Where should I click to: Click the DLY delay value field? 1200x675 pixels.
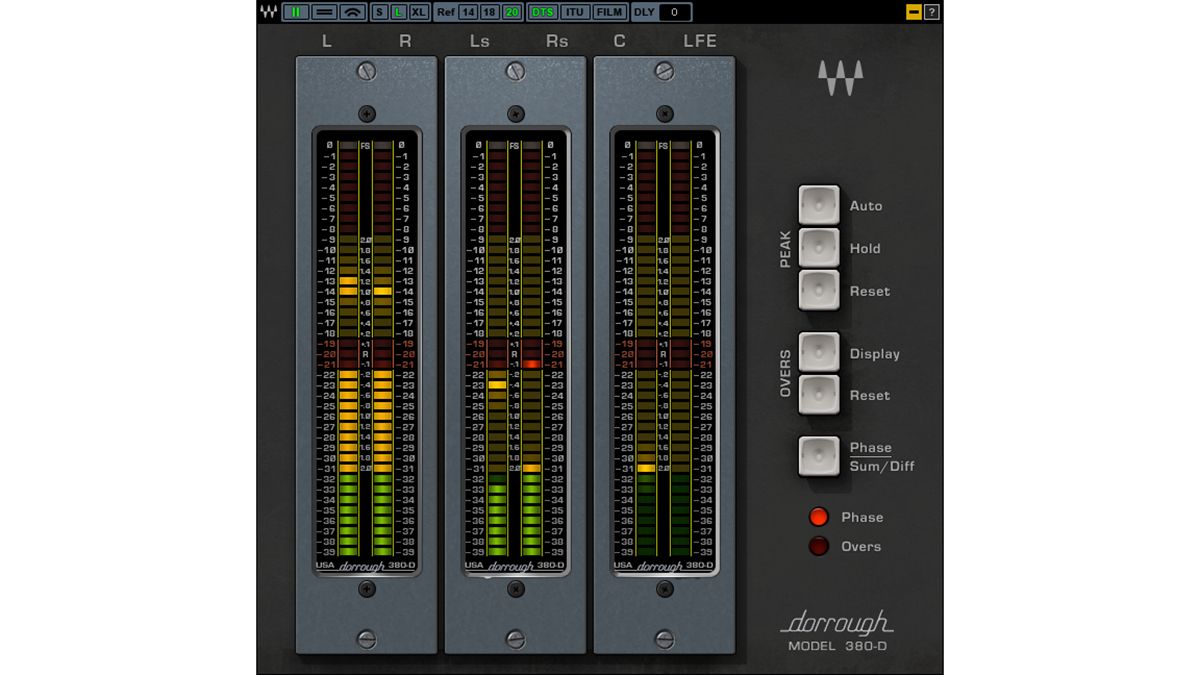point(675,12)
